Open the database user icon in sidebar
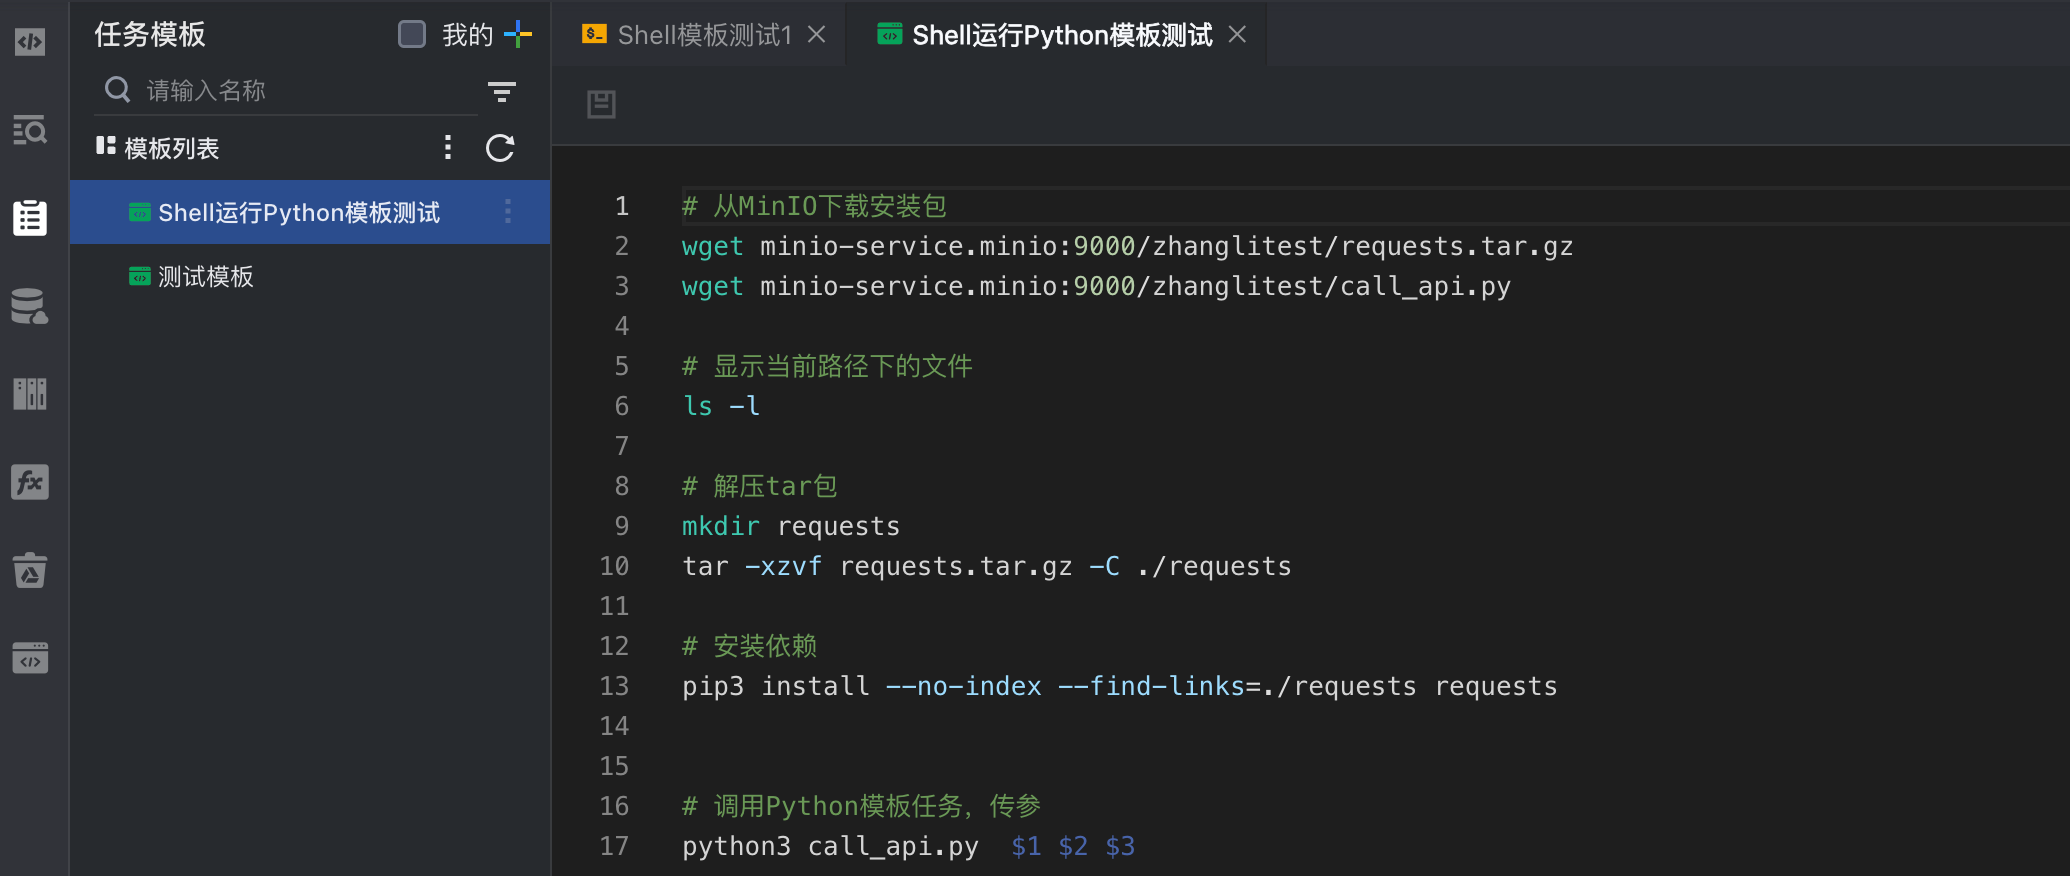 30,306
